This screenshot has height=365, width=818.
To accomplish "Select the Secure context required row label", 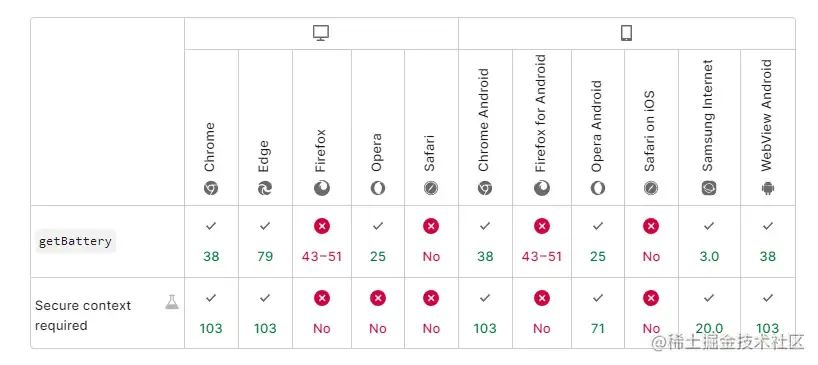I will [83, 315].
